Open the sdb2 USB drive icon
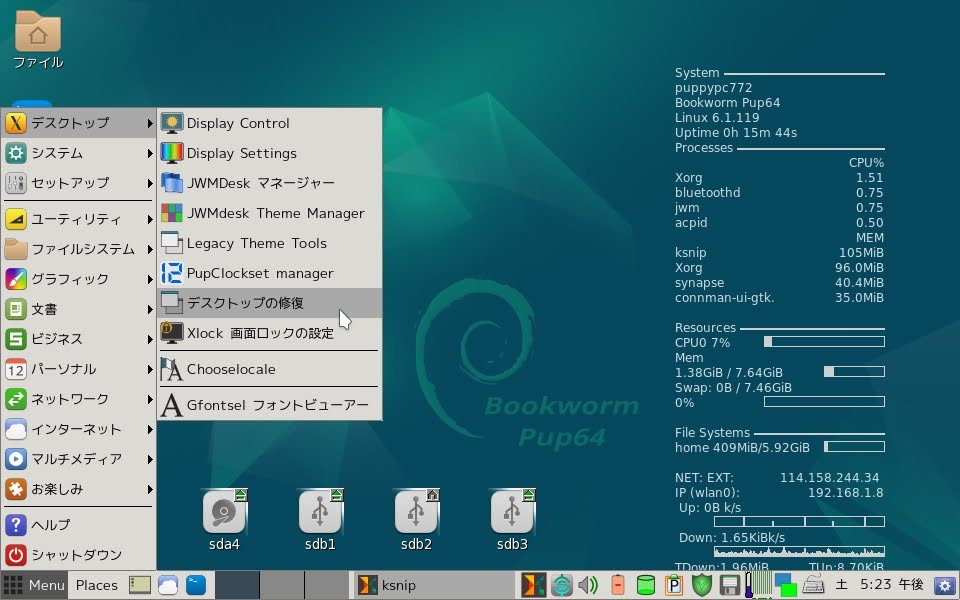The height and width of the screenshot is (600, 960). [x=416, y=519]
